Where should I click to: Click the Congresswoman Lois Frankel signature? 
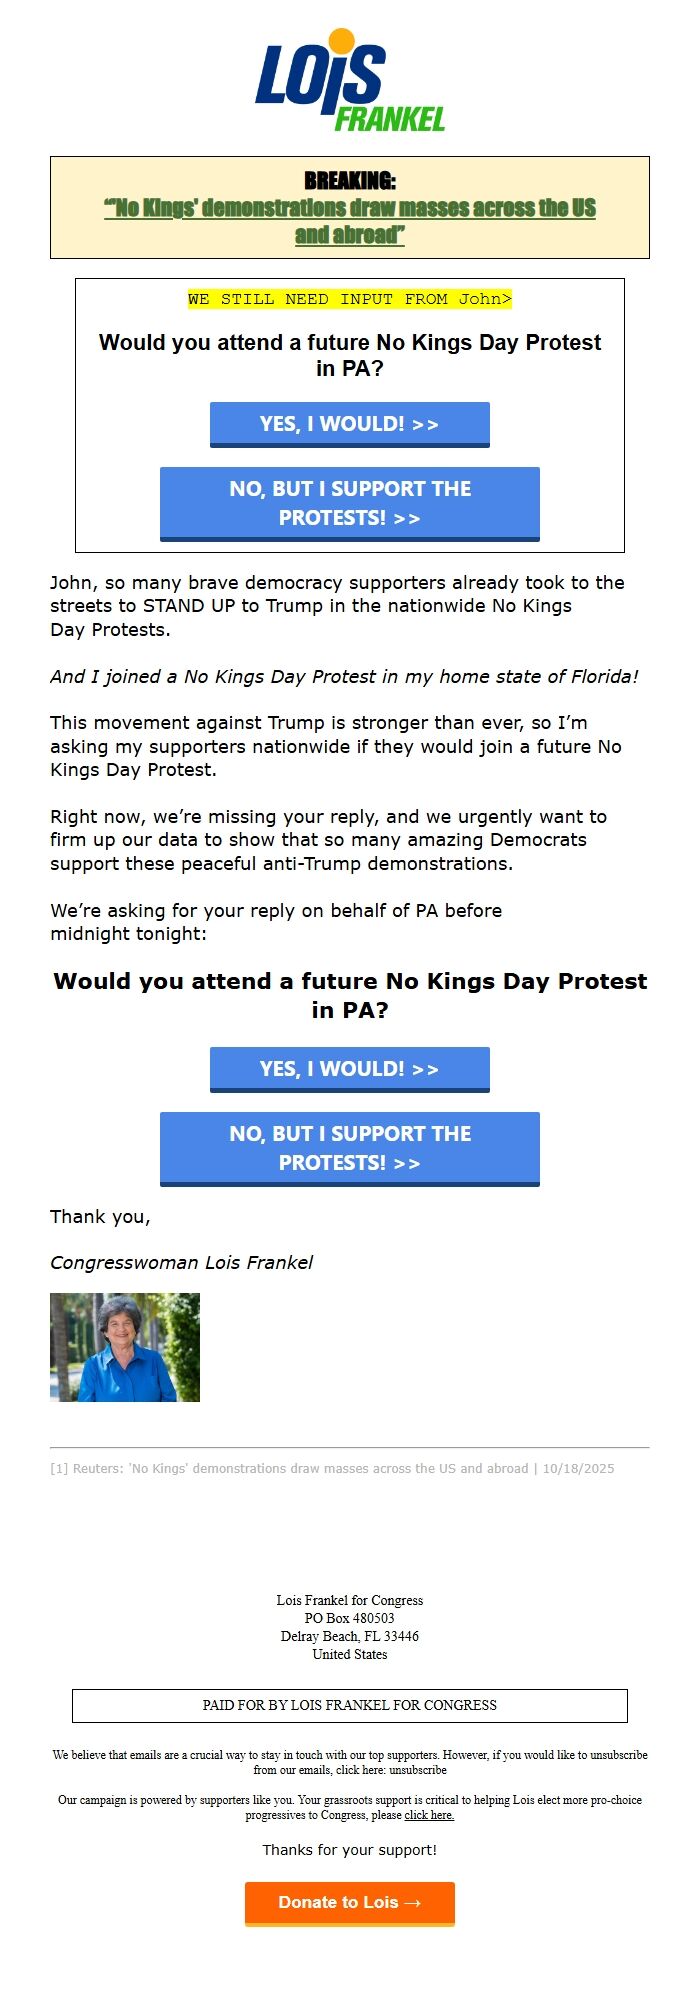[182, 1263]
